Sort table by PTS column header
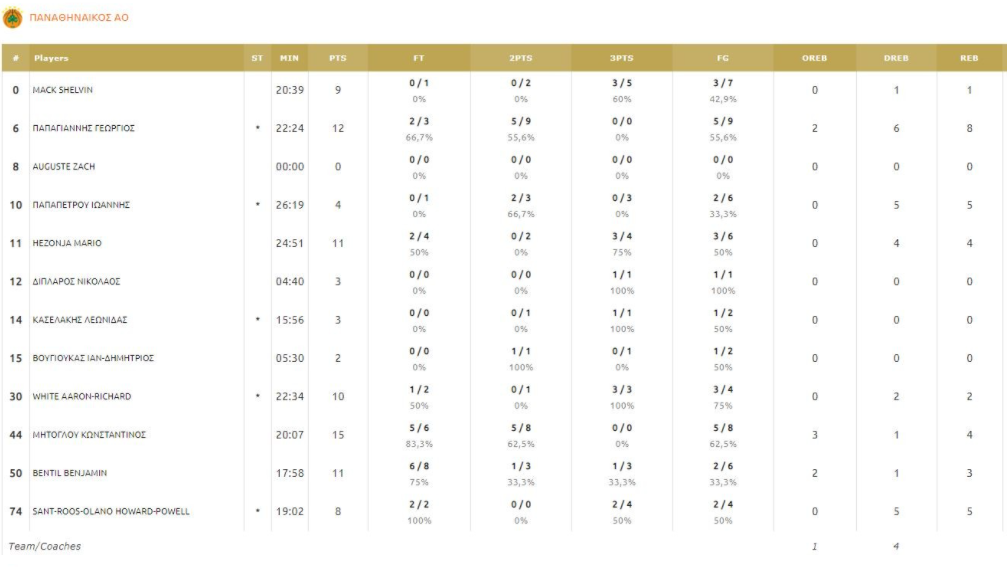Screen dimensions: 1007x567 [338, 58]
